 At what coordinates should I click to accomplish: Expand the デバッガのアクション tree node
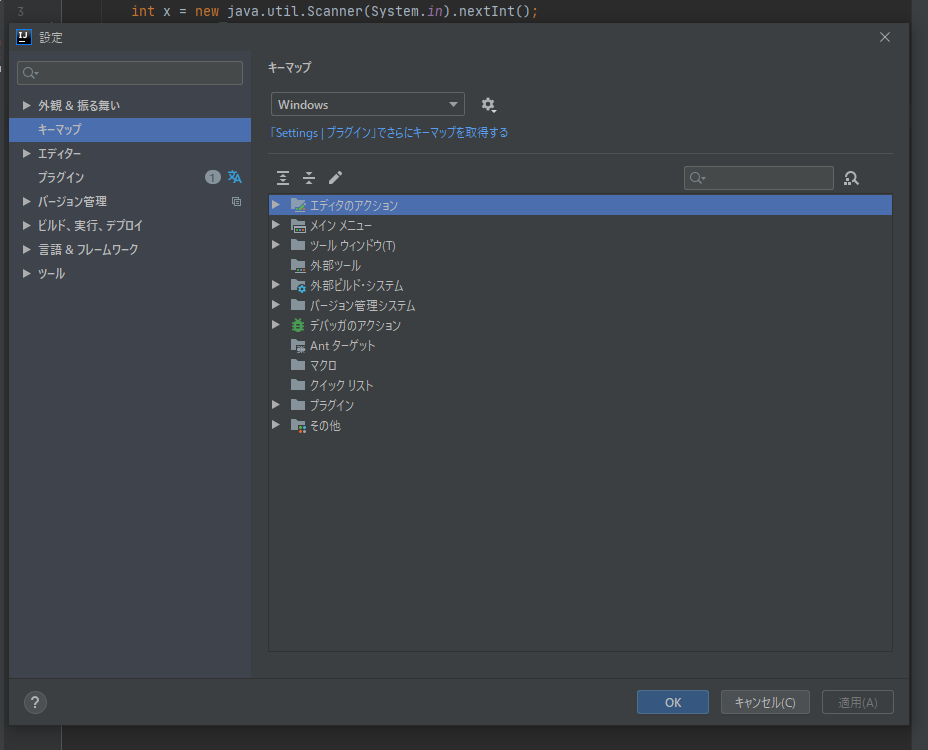coord(276,324)
